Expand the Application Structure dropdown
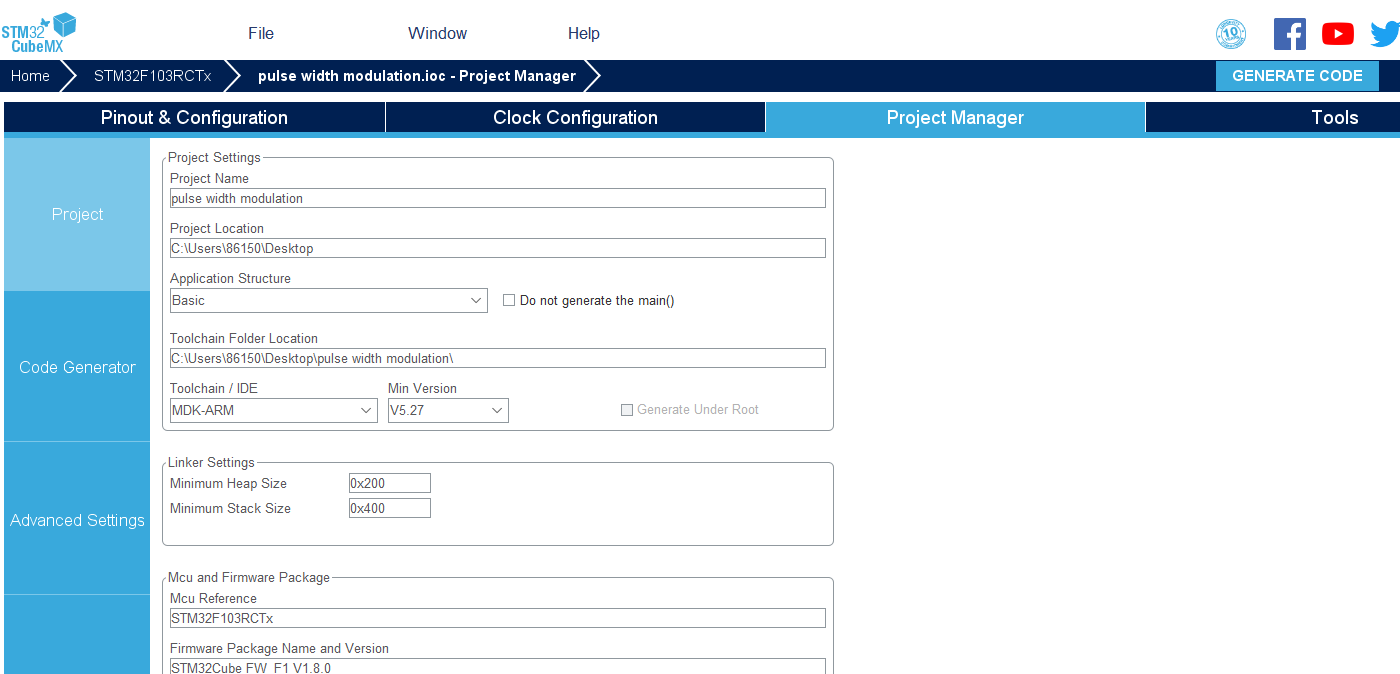This screenshot has height=674, width=1400. coord(329,300)
